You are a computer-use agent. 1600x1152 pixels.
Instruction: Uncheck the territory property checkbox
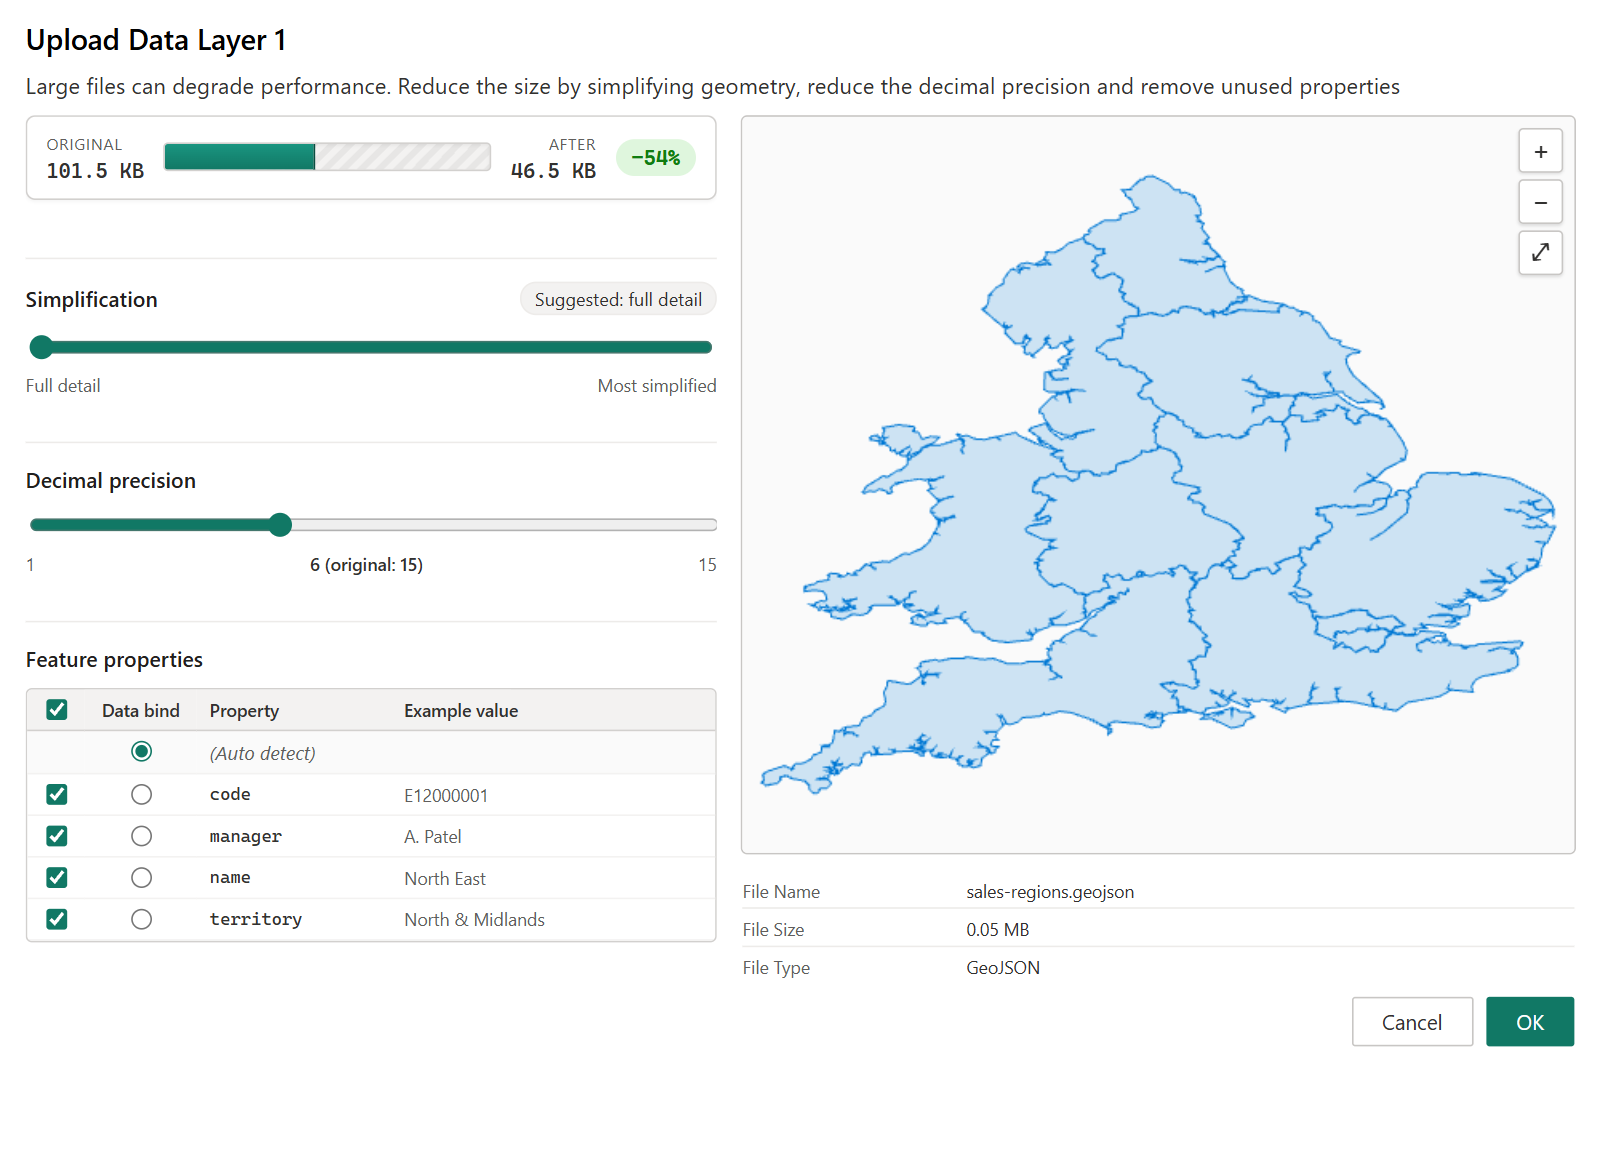tap(57, 919)
